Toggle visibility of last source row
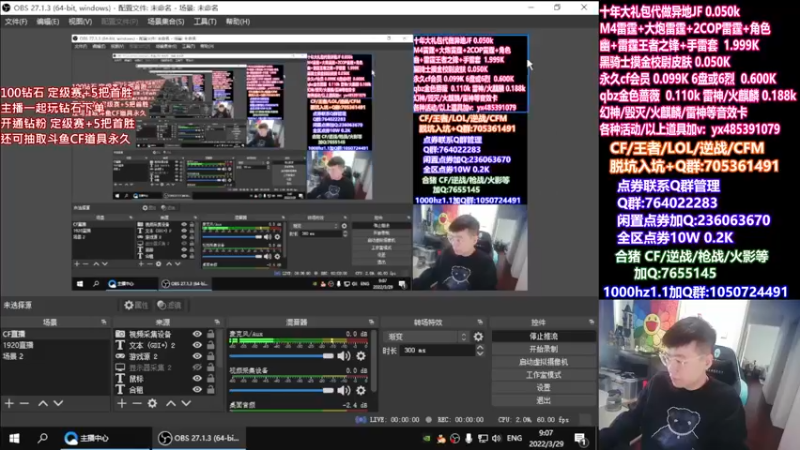 point(197,390)
